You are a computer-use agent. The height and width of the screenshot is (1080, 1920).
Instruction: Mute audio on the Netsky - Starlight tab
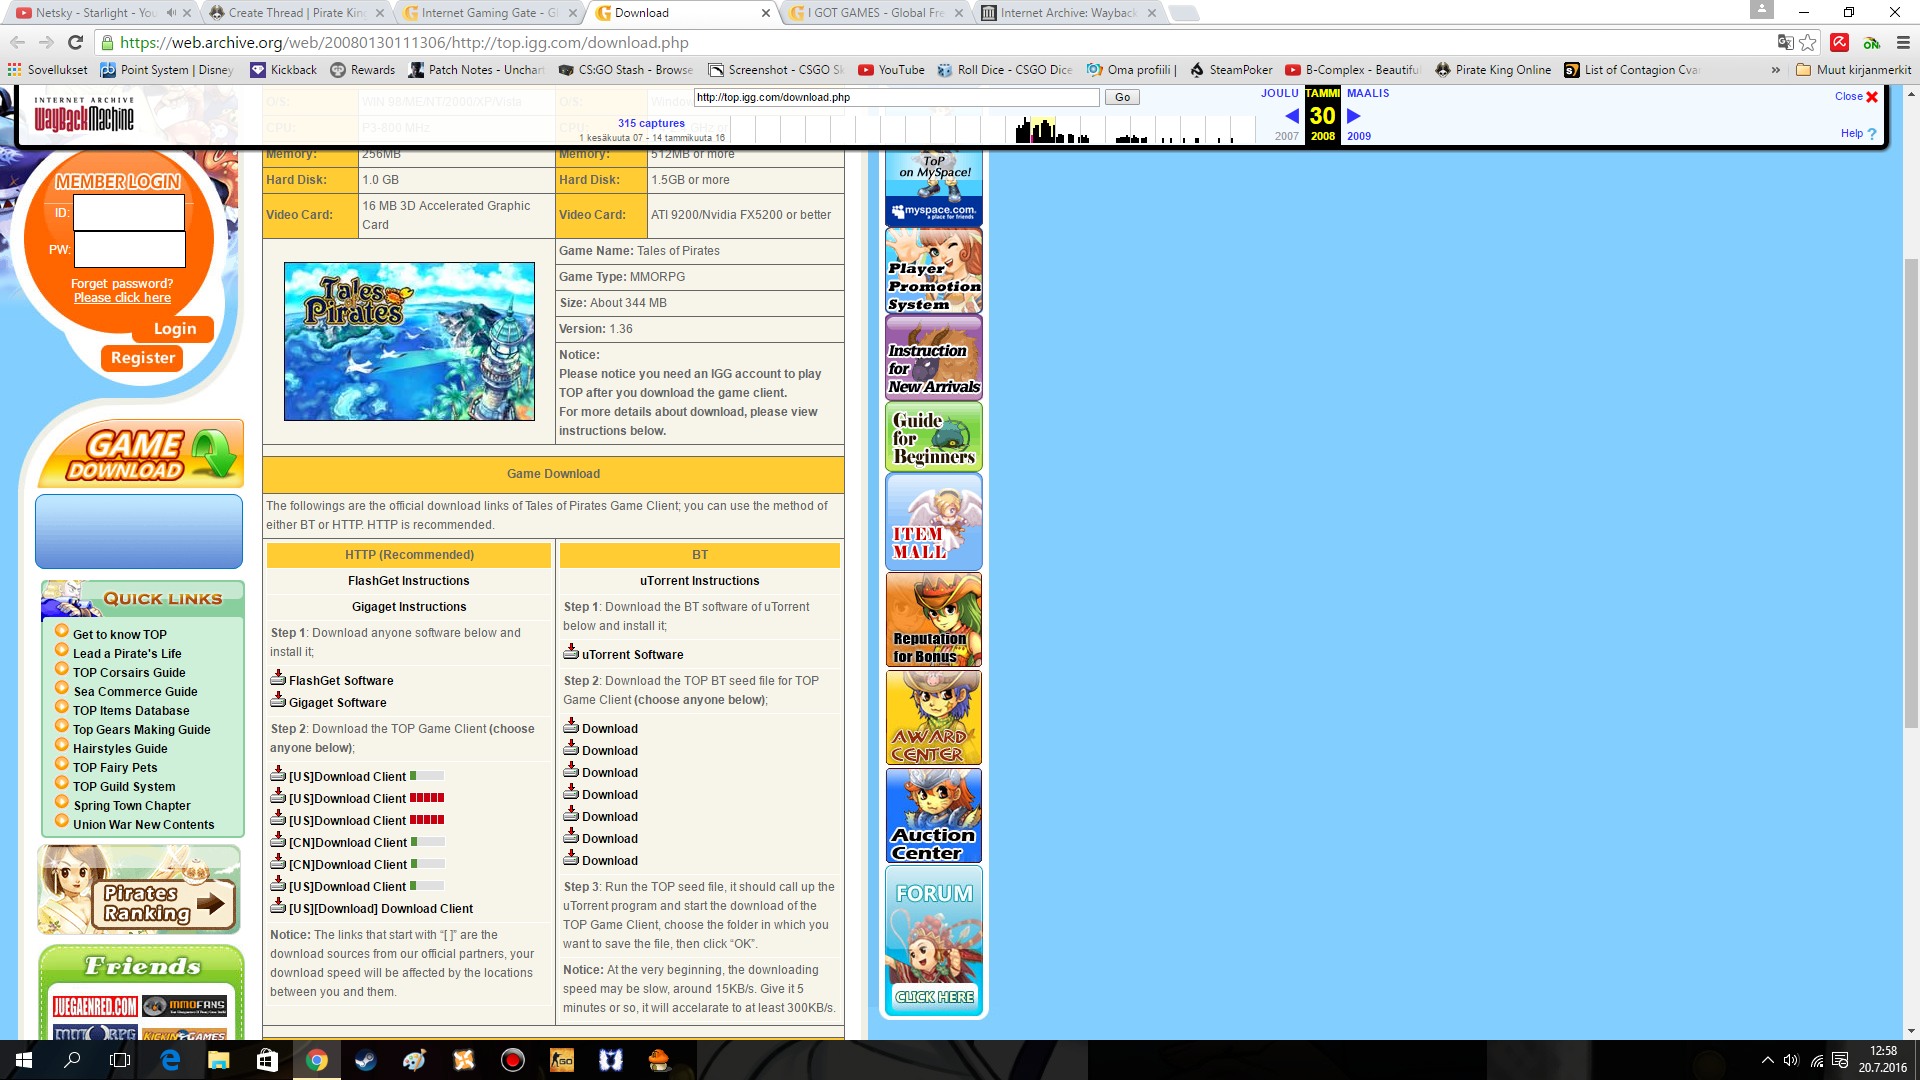[171, 13]
